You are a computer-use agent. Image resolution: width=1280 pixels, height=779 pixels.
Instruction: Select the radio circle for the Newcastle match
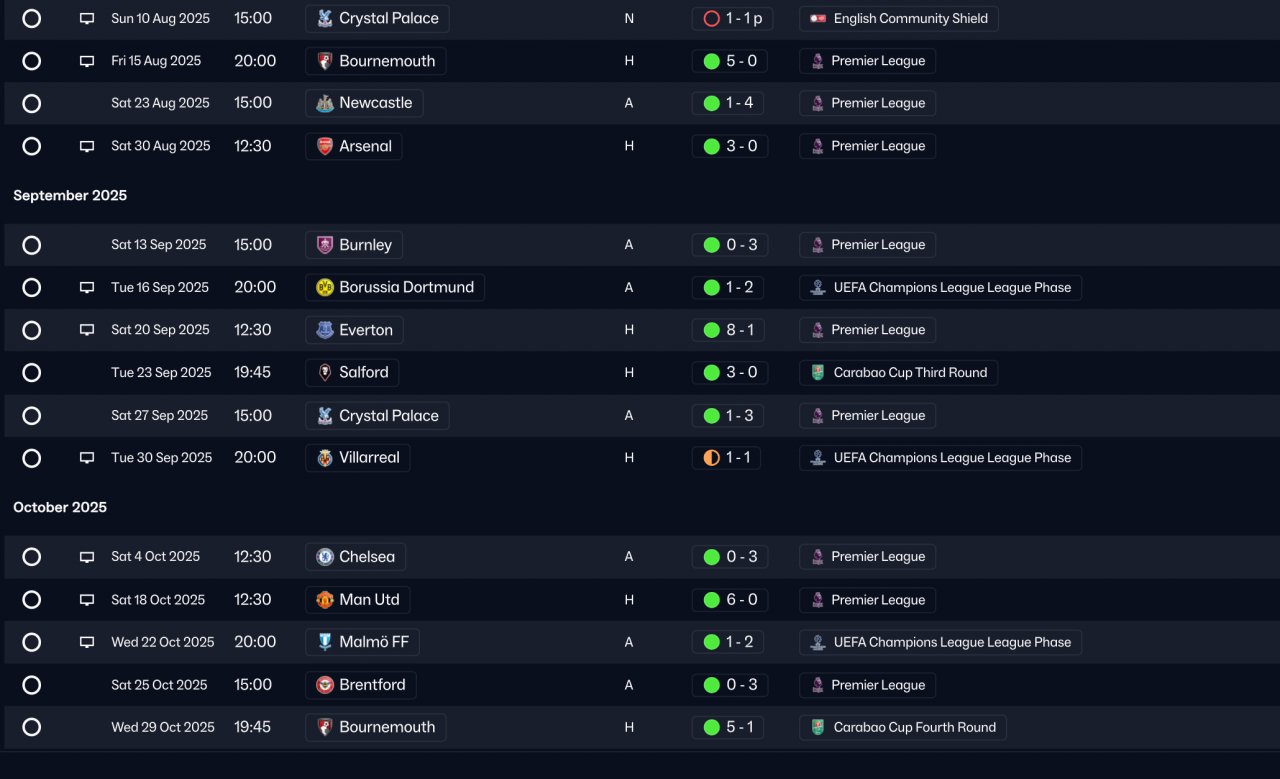pos(32,103)
